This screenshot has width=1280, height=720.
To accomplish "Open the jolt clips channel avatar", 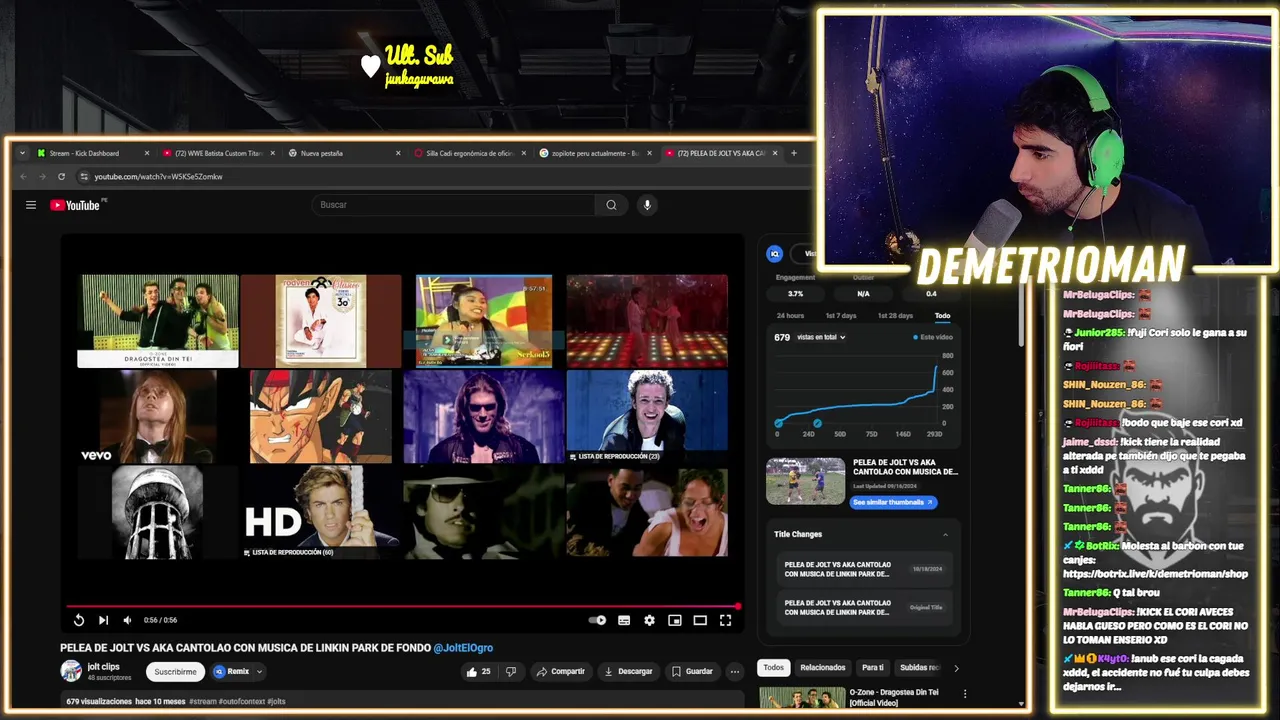I will click(71, 671).
